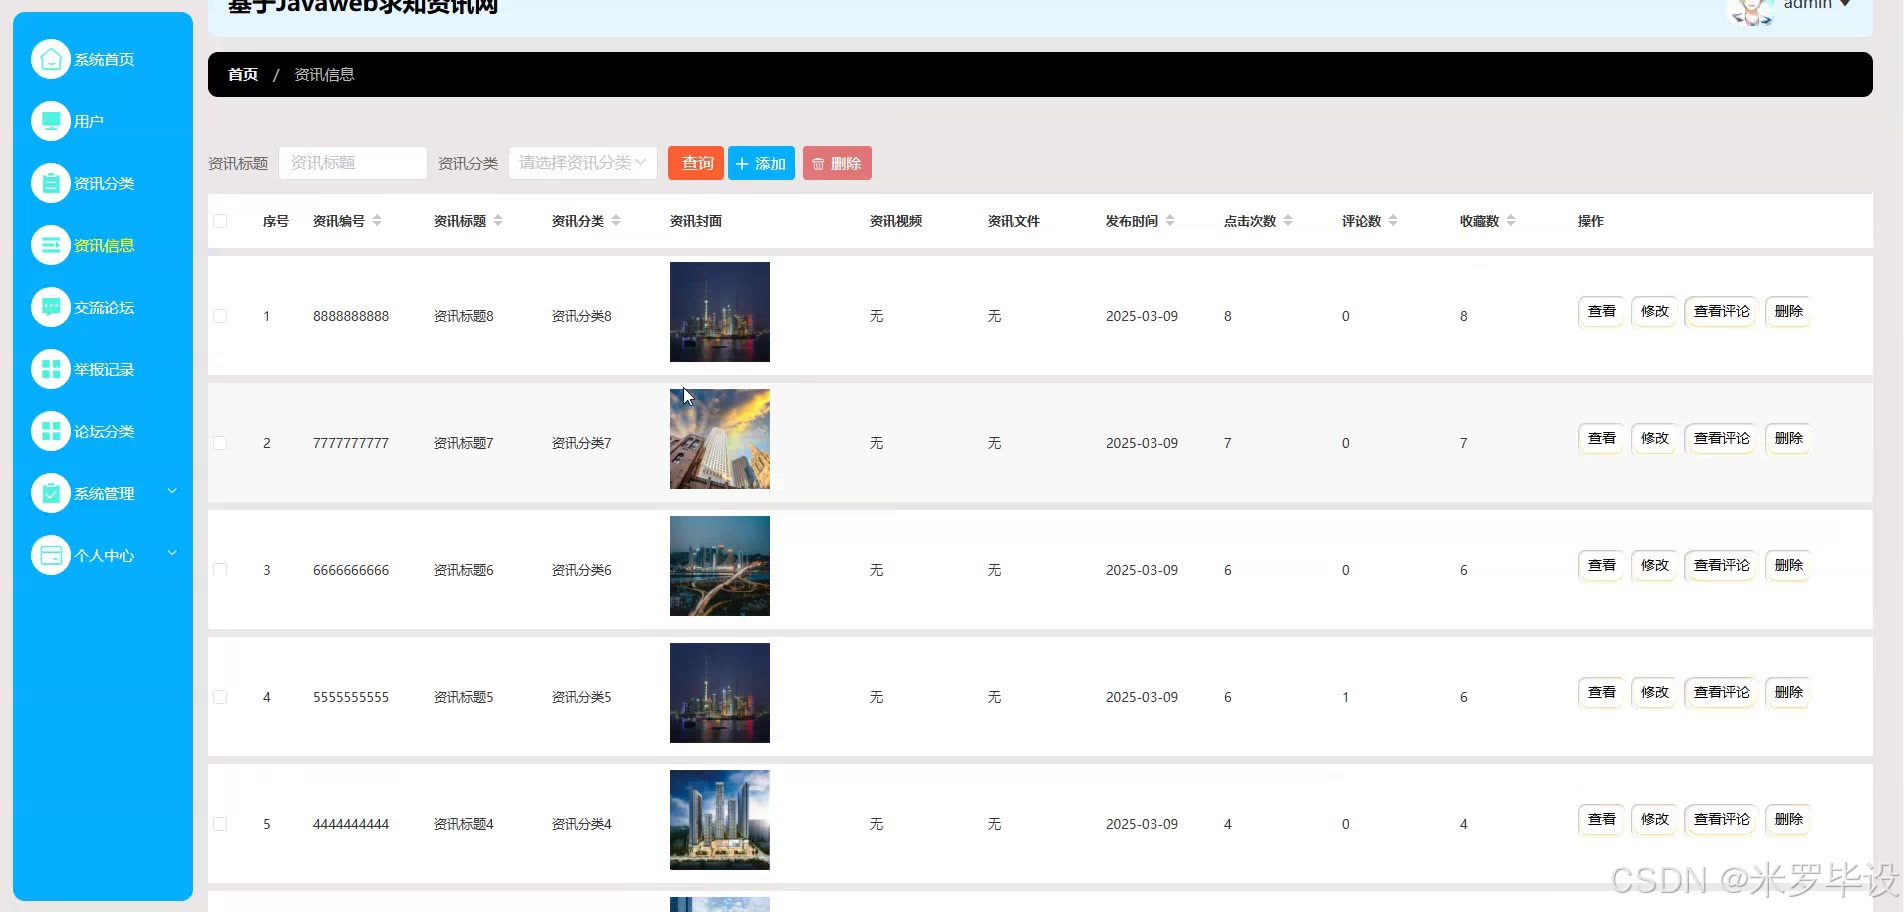The height and width of the screenshot is (912, 1904).
Task: Click the 用户 monitor icon in sidebar
Action: (51, 121)
